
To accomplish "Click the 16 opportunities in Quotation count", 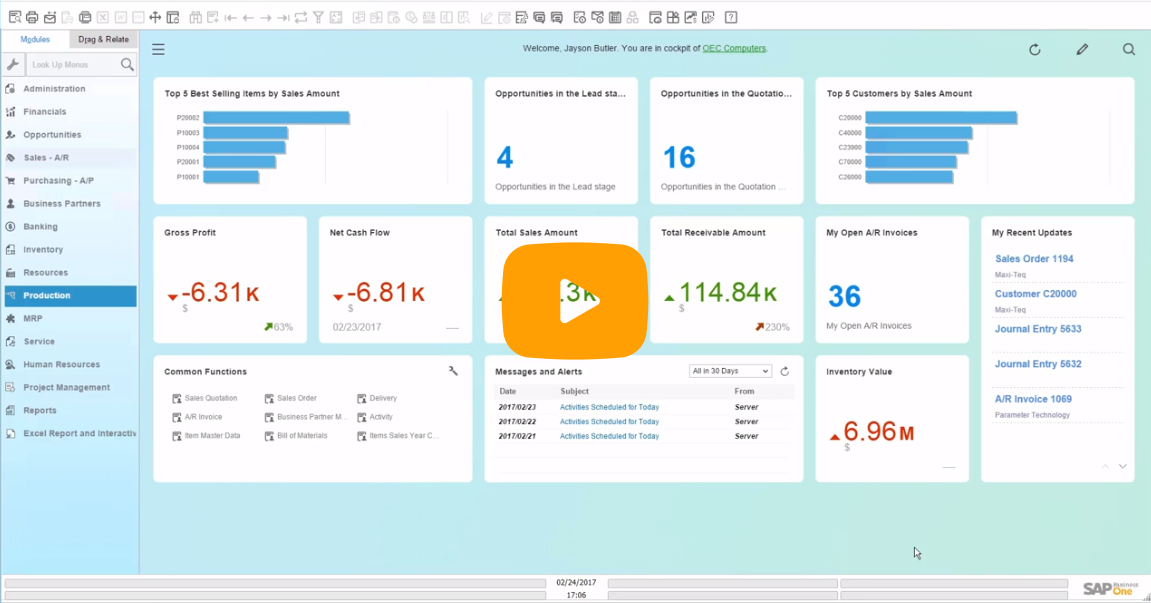I will click(679, 157).
